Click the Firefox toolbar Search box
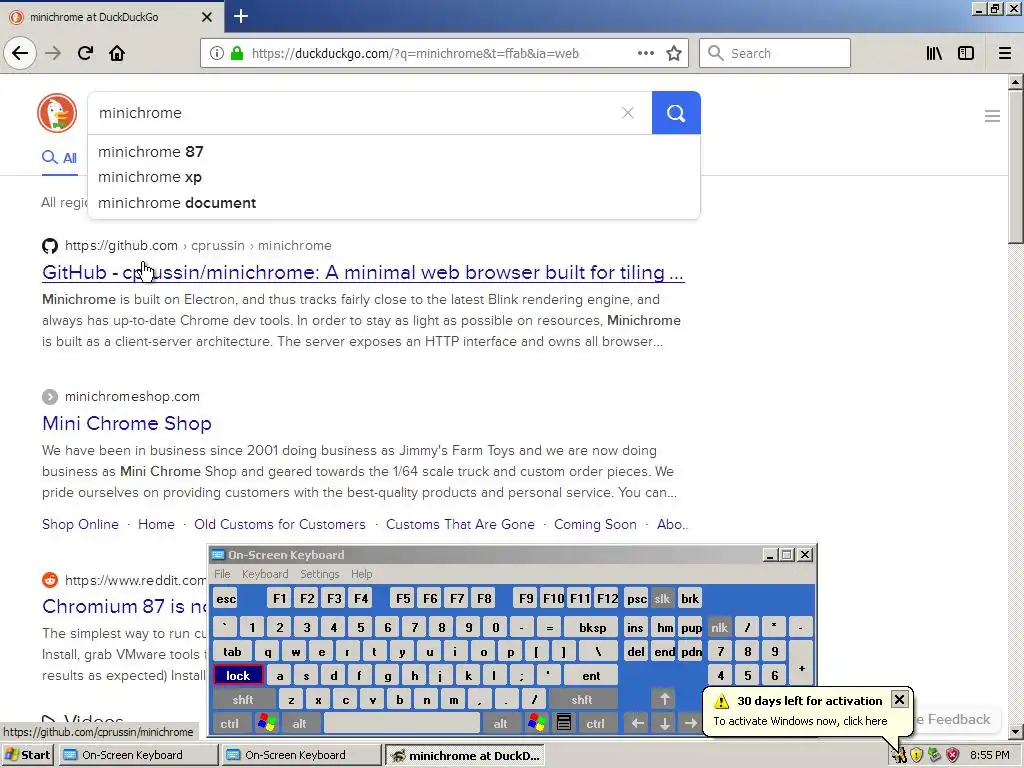The image size is (1024, 768). pos(775,54)
